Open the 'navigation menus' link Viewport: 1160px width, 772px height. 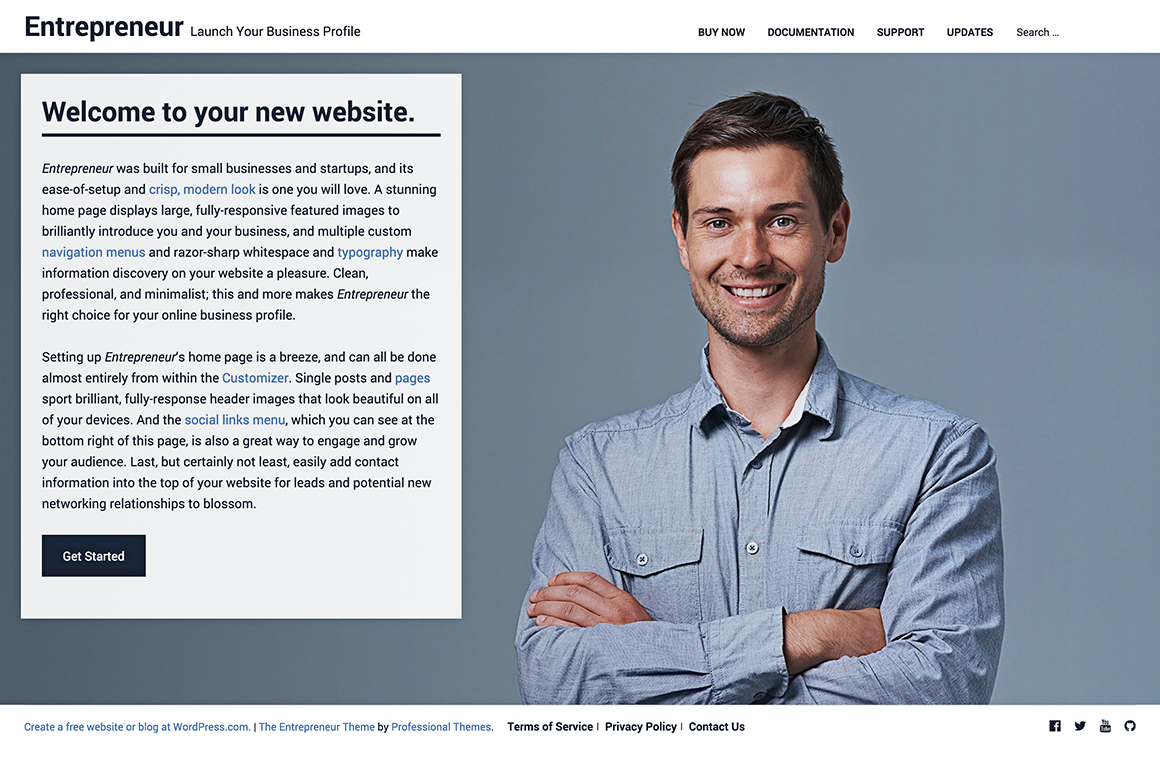pos(93,252)
